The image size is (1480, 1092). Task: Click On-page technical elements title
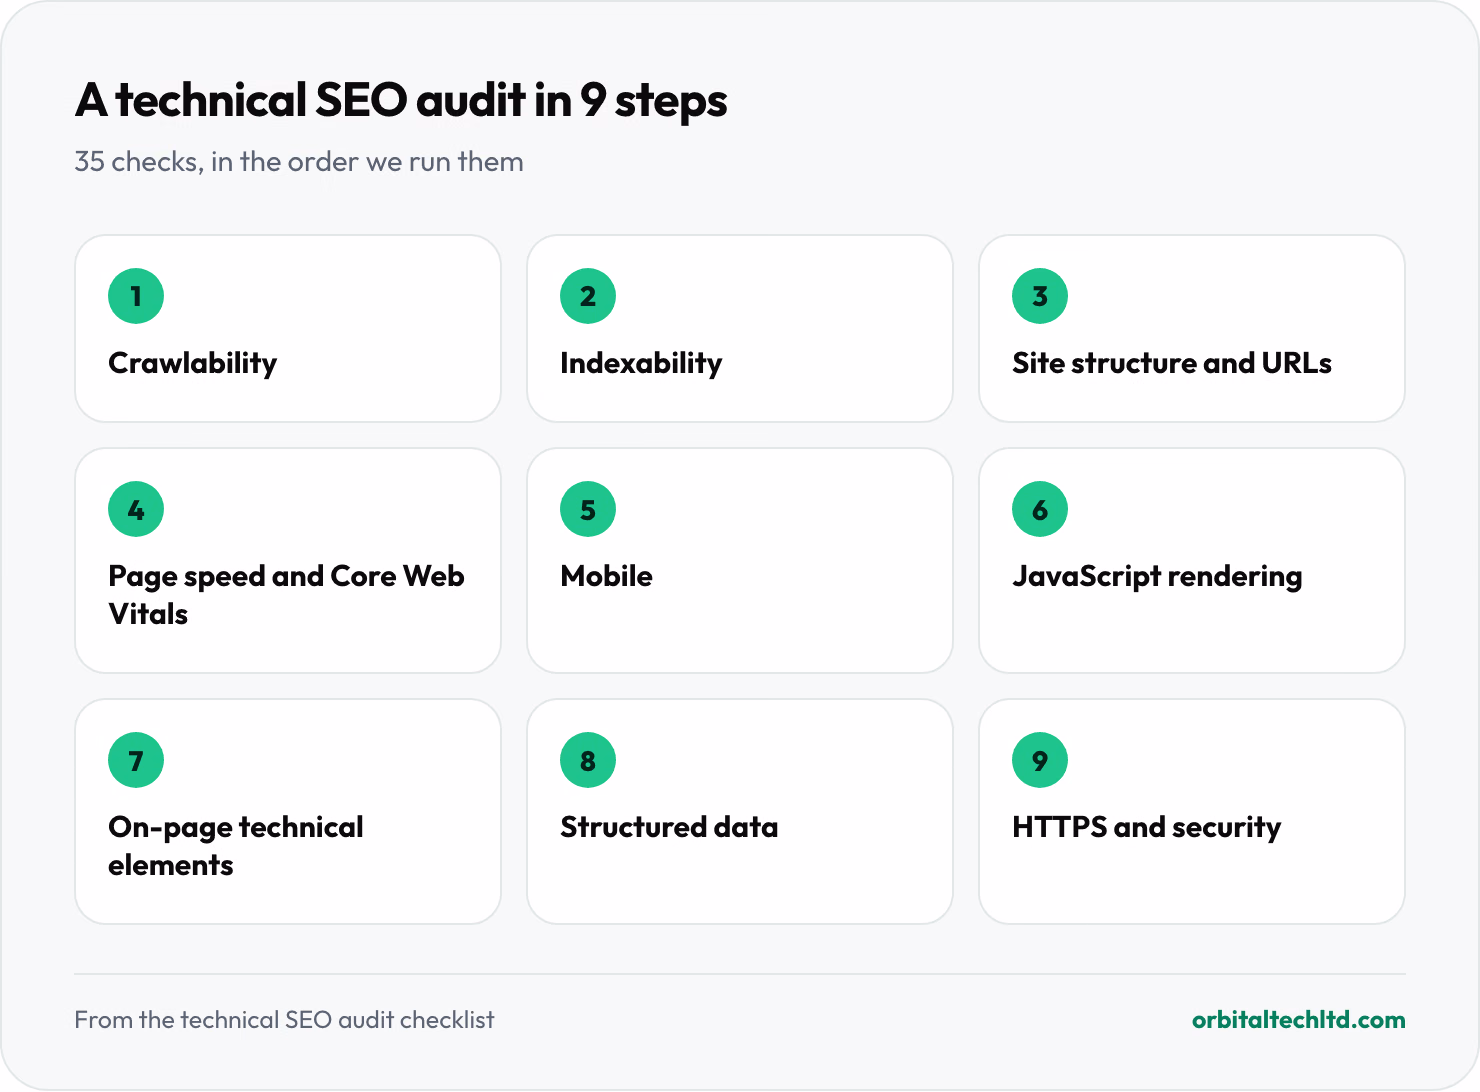tap(236, 846)
